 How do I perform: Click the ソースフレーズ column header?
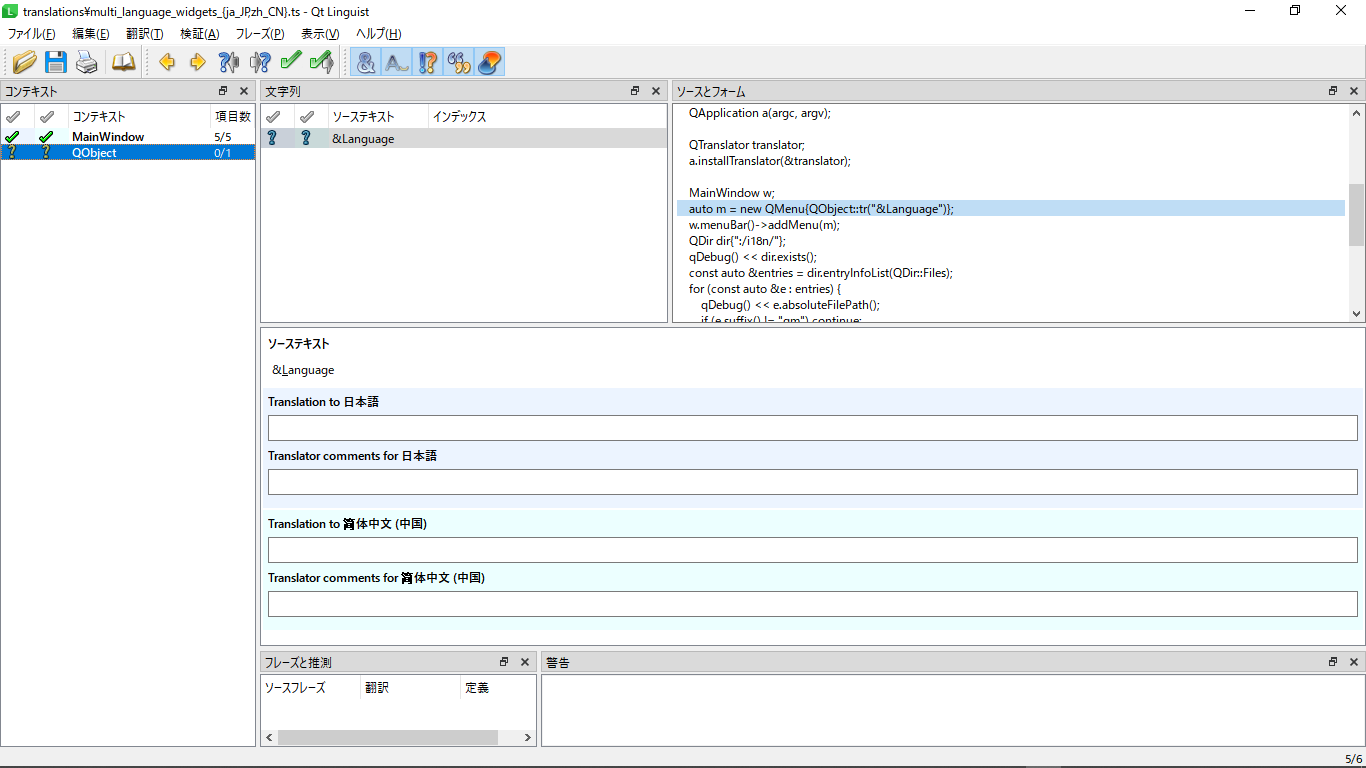[x=310, y=688]
